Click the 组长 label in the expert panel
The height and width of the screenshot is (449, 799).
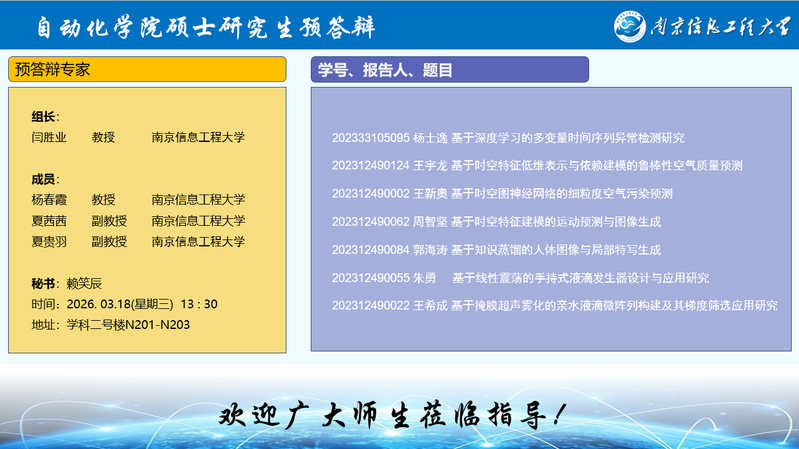tap(45, 116)
